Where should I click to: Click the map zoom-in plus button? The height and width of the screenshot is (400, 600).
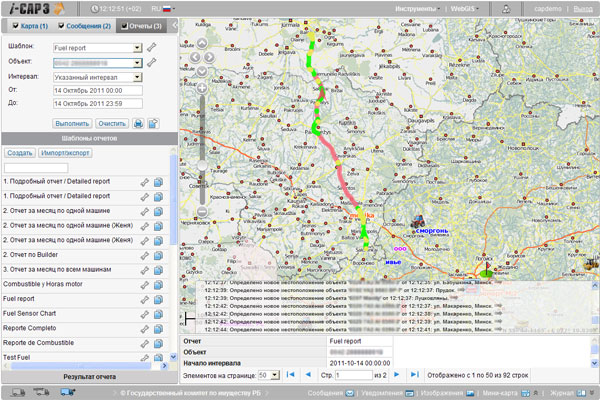point(201,89)
